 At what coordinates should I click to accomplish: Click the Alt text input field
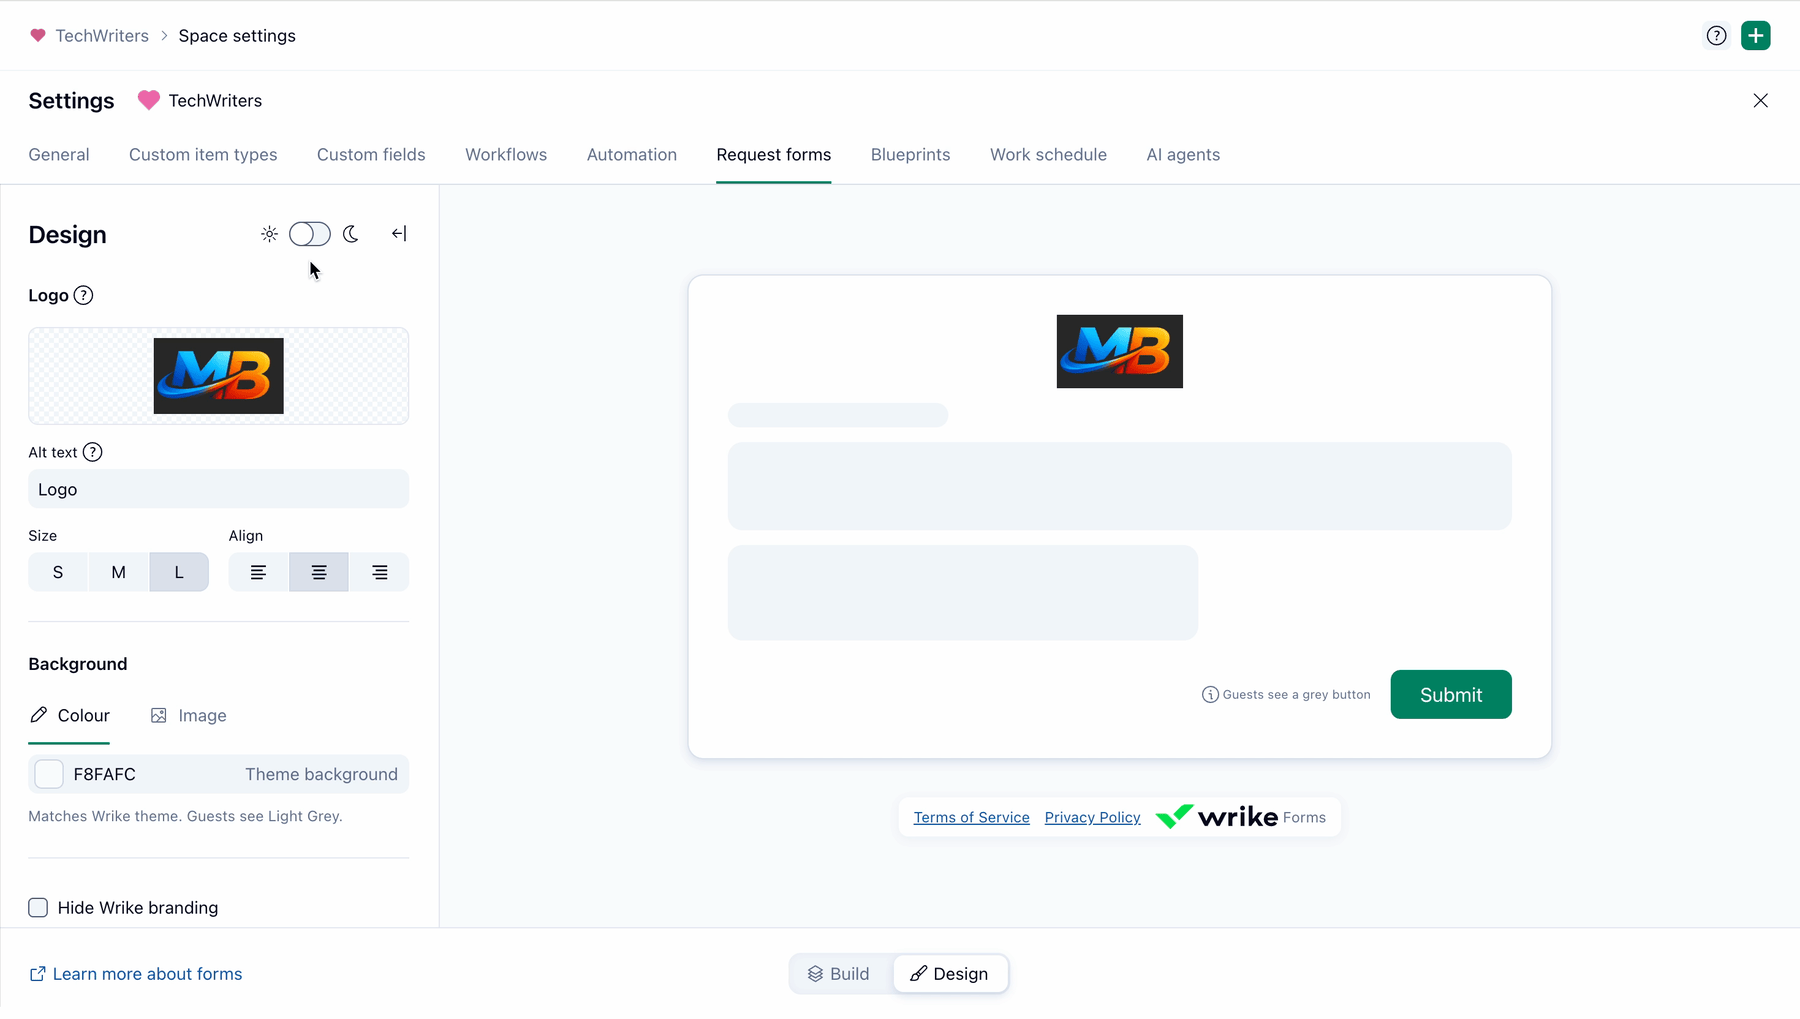219,489
